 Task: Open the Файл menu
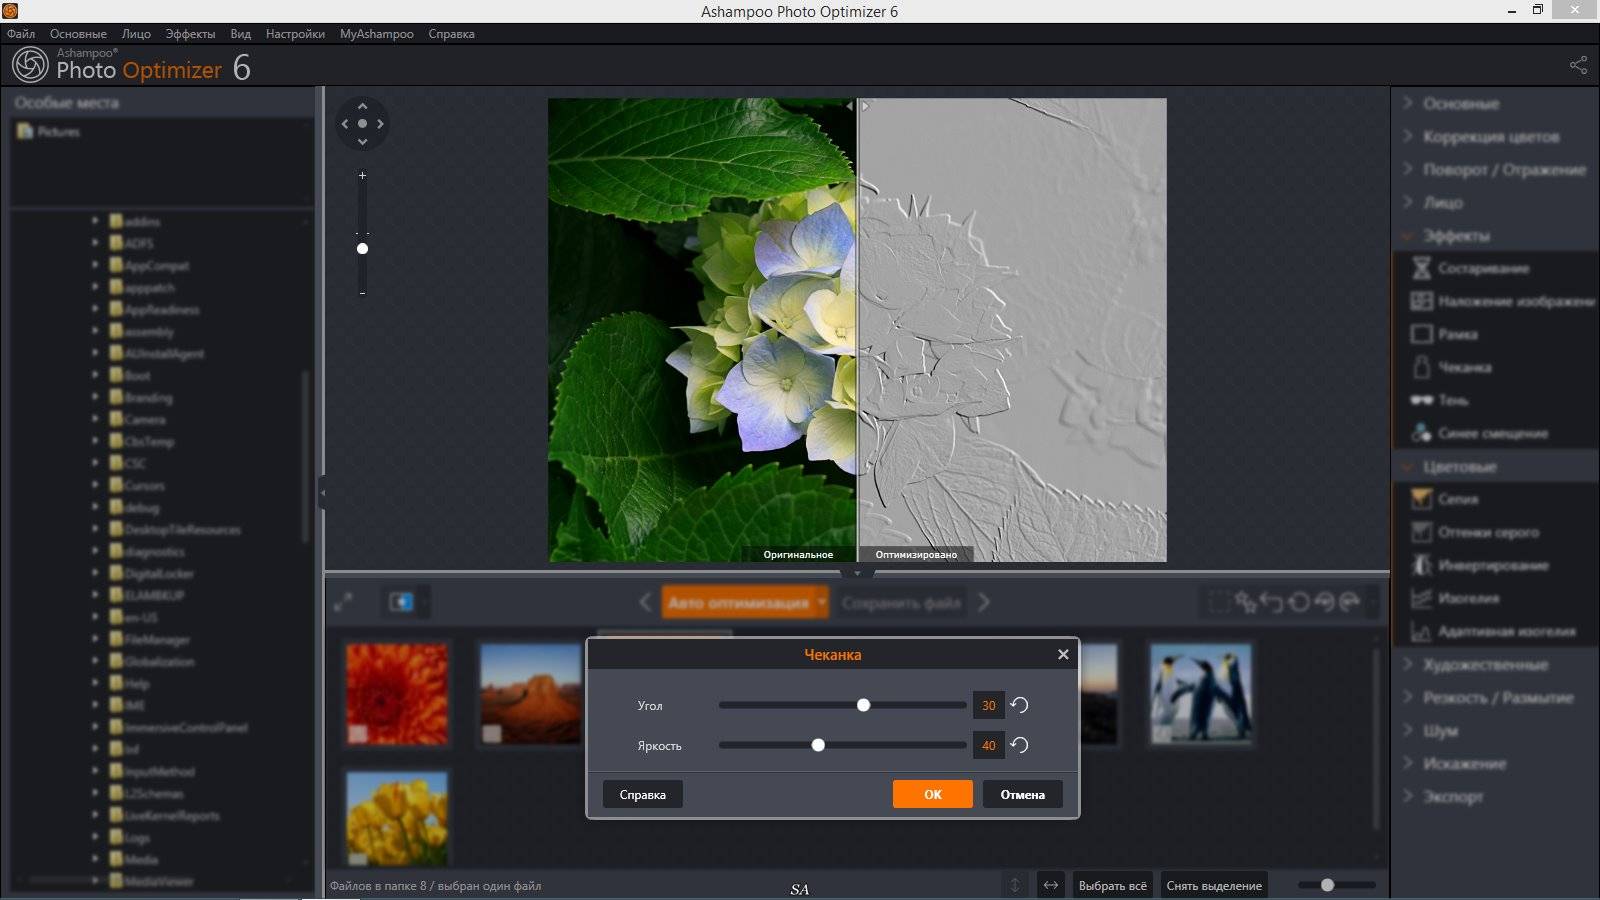[x=21, y=34]
